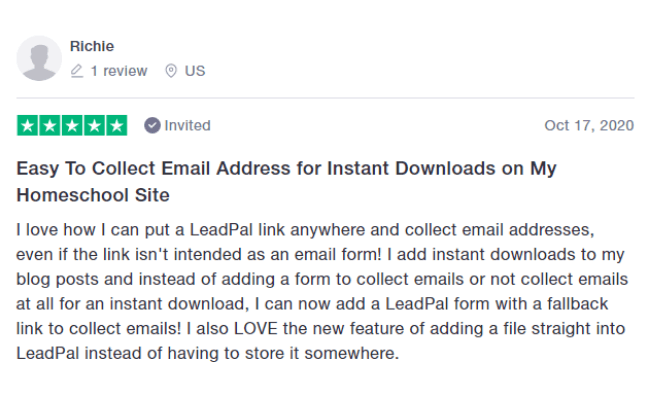Click the final line 'LeadPal instead of having'
Screen dimensions: 650x400
[x=207, y=354]
